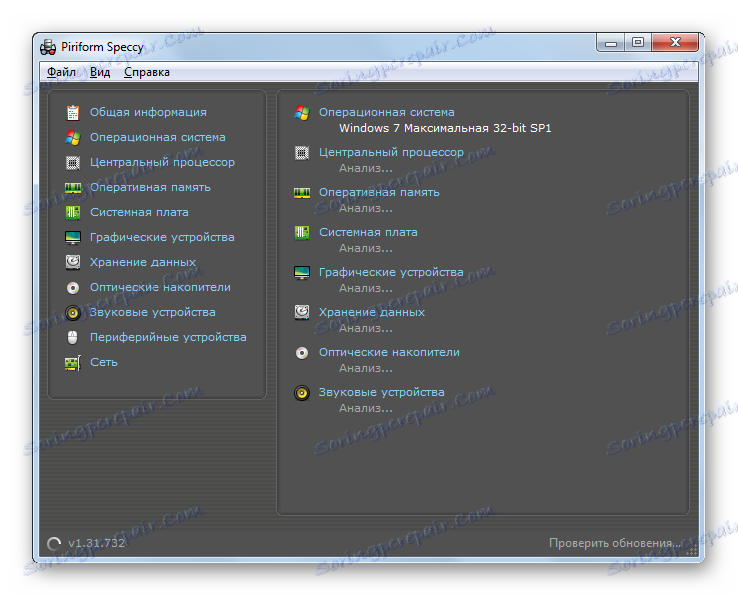Select Сеть in the sidebar
This screenshot has height=596, width=738.
[104, 362]
